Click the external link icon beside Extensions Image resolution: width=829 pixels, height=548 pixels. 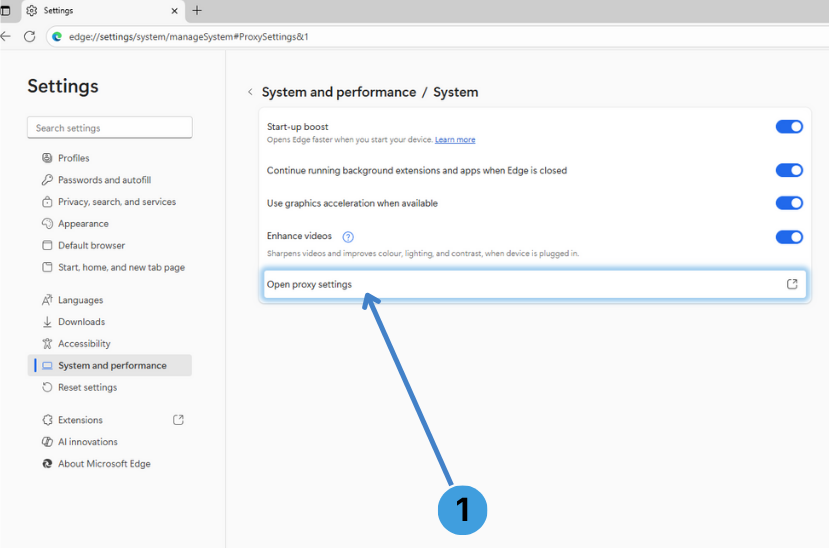pyautogui.click(x=178, y=420)
